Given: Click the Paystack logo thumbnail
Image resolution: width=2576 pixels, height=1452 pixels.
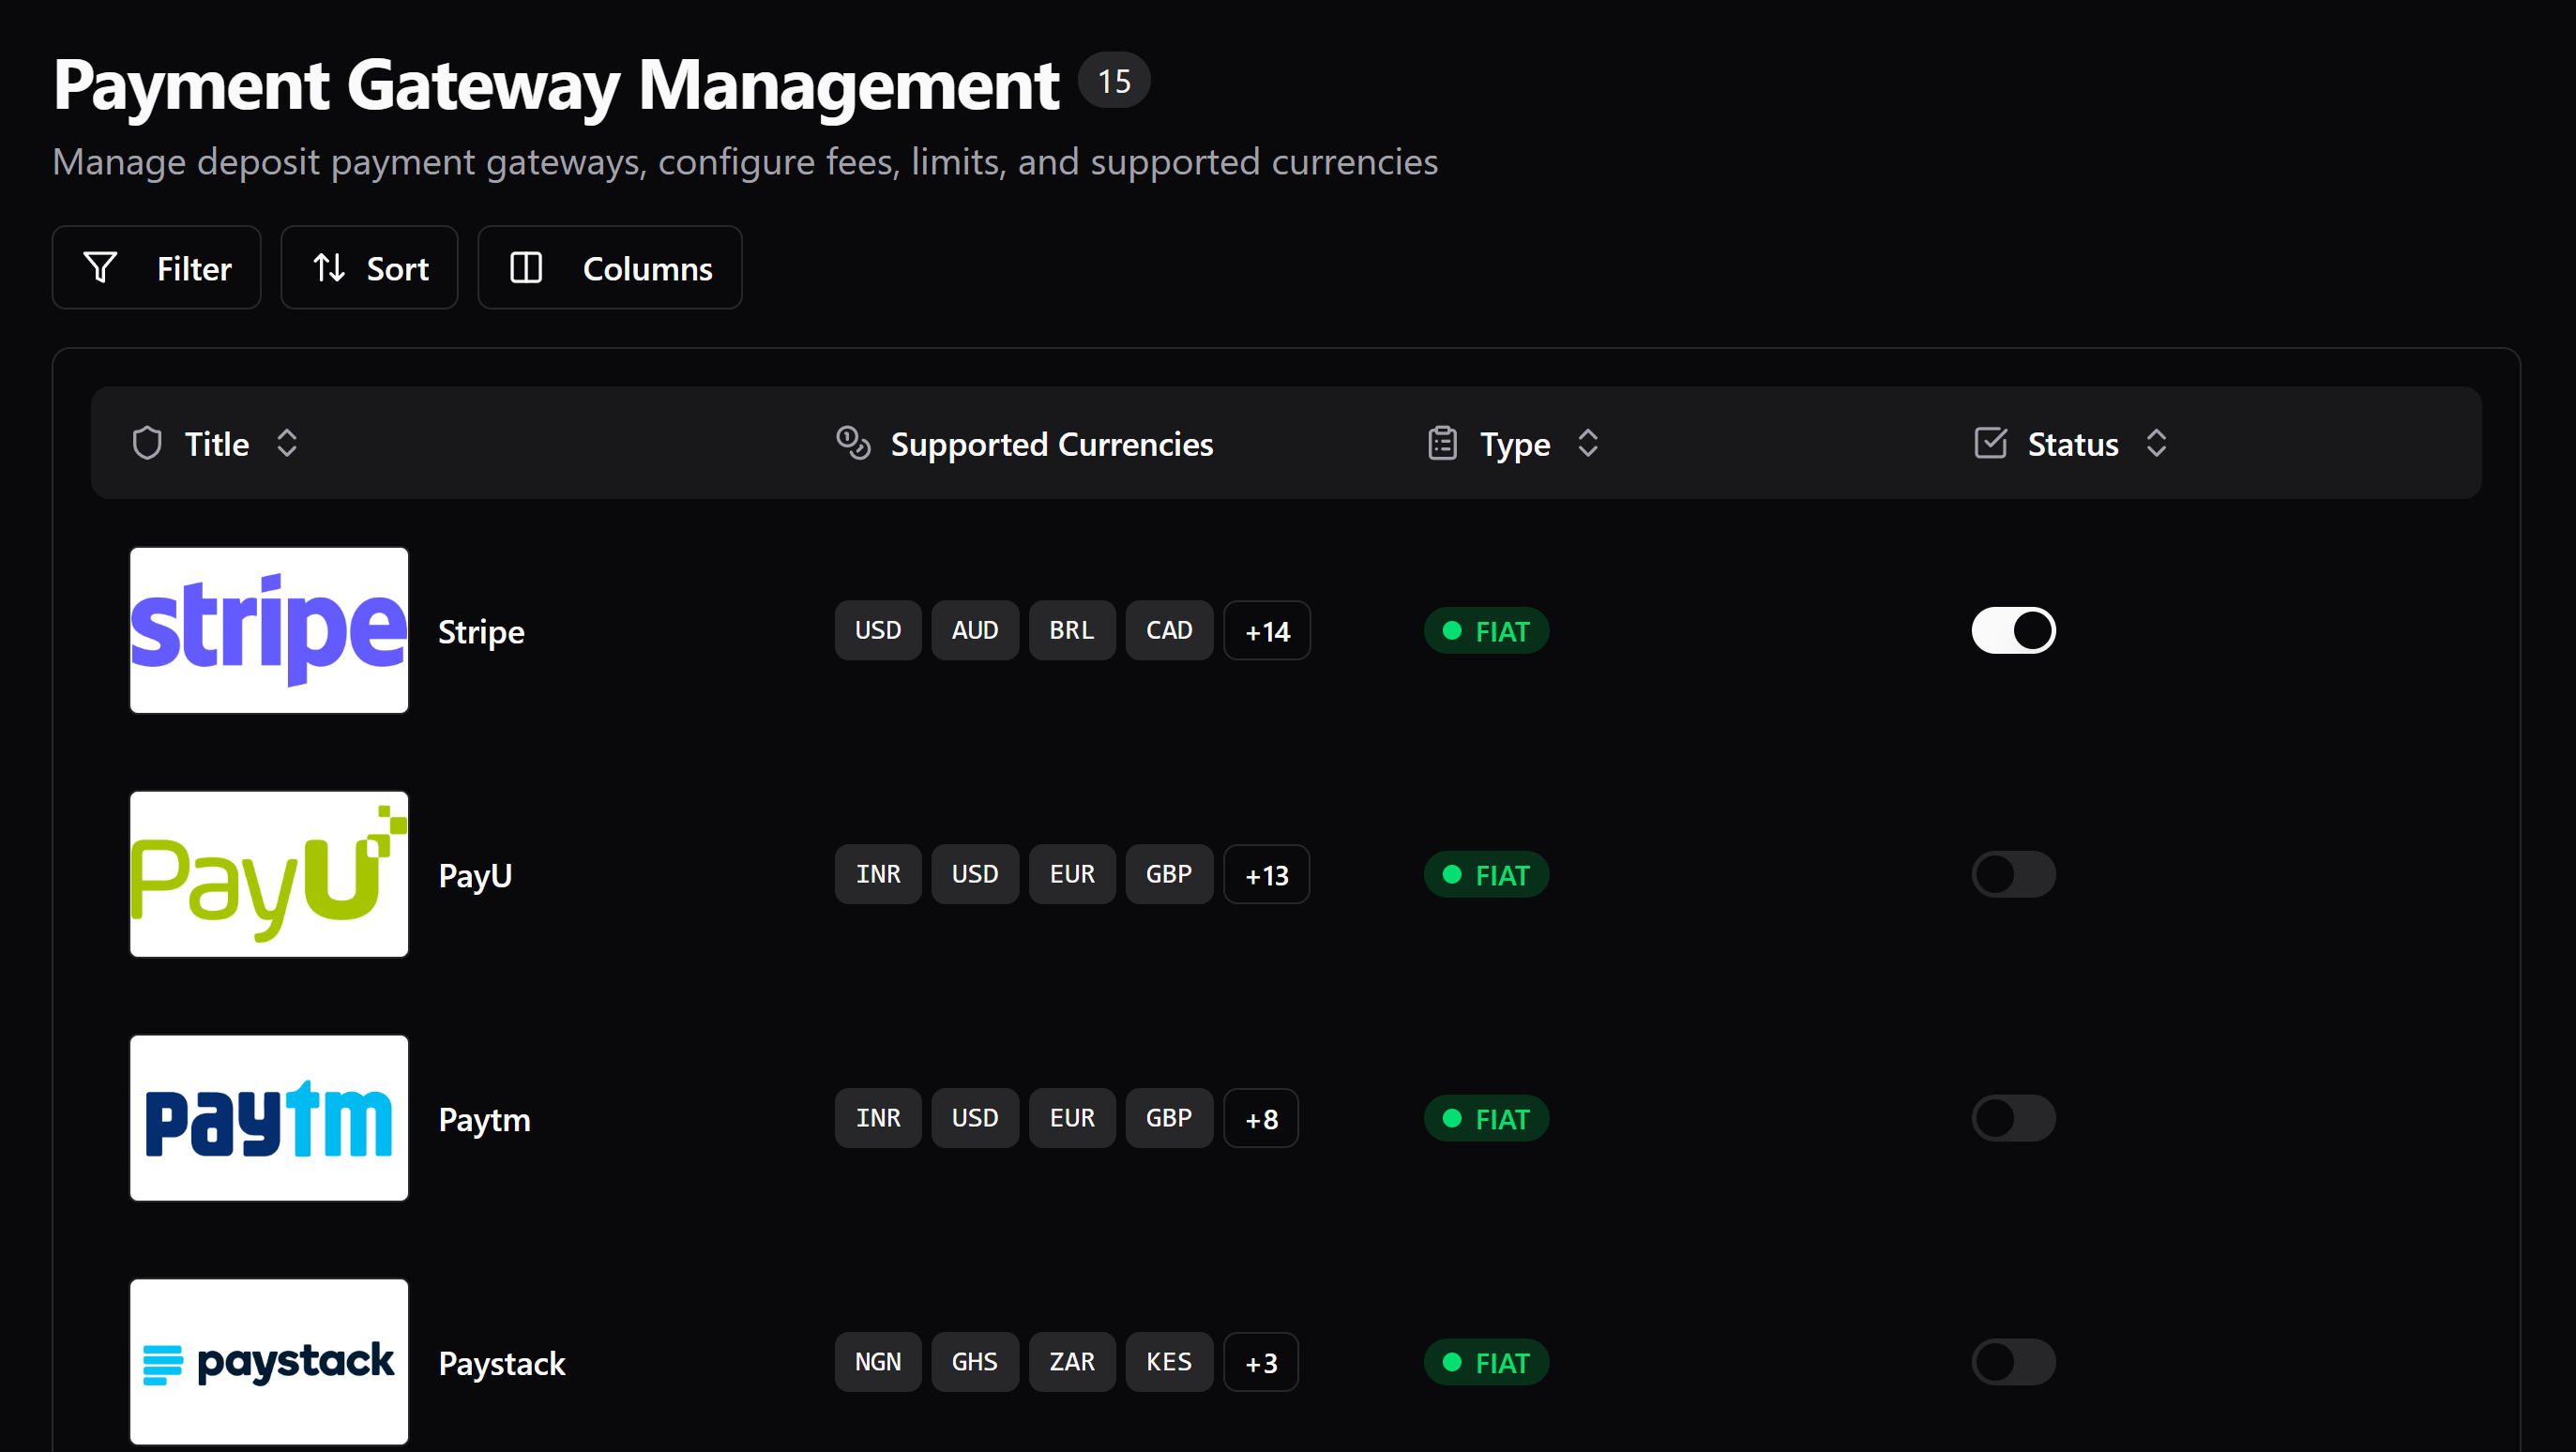Looking at the screenshot, I should (268, 1361).
